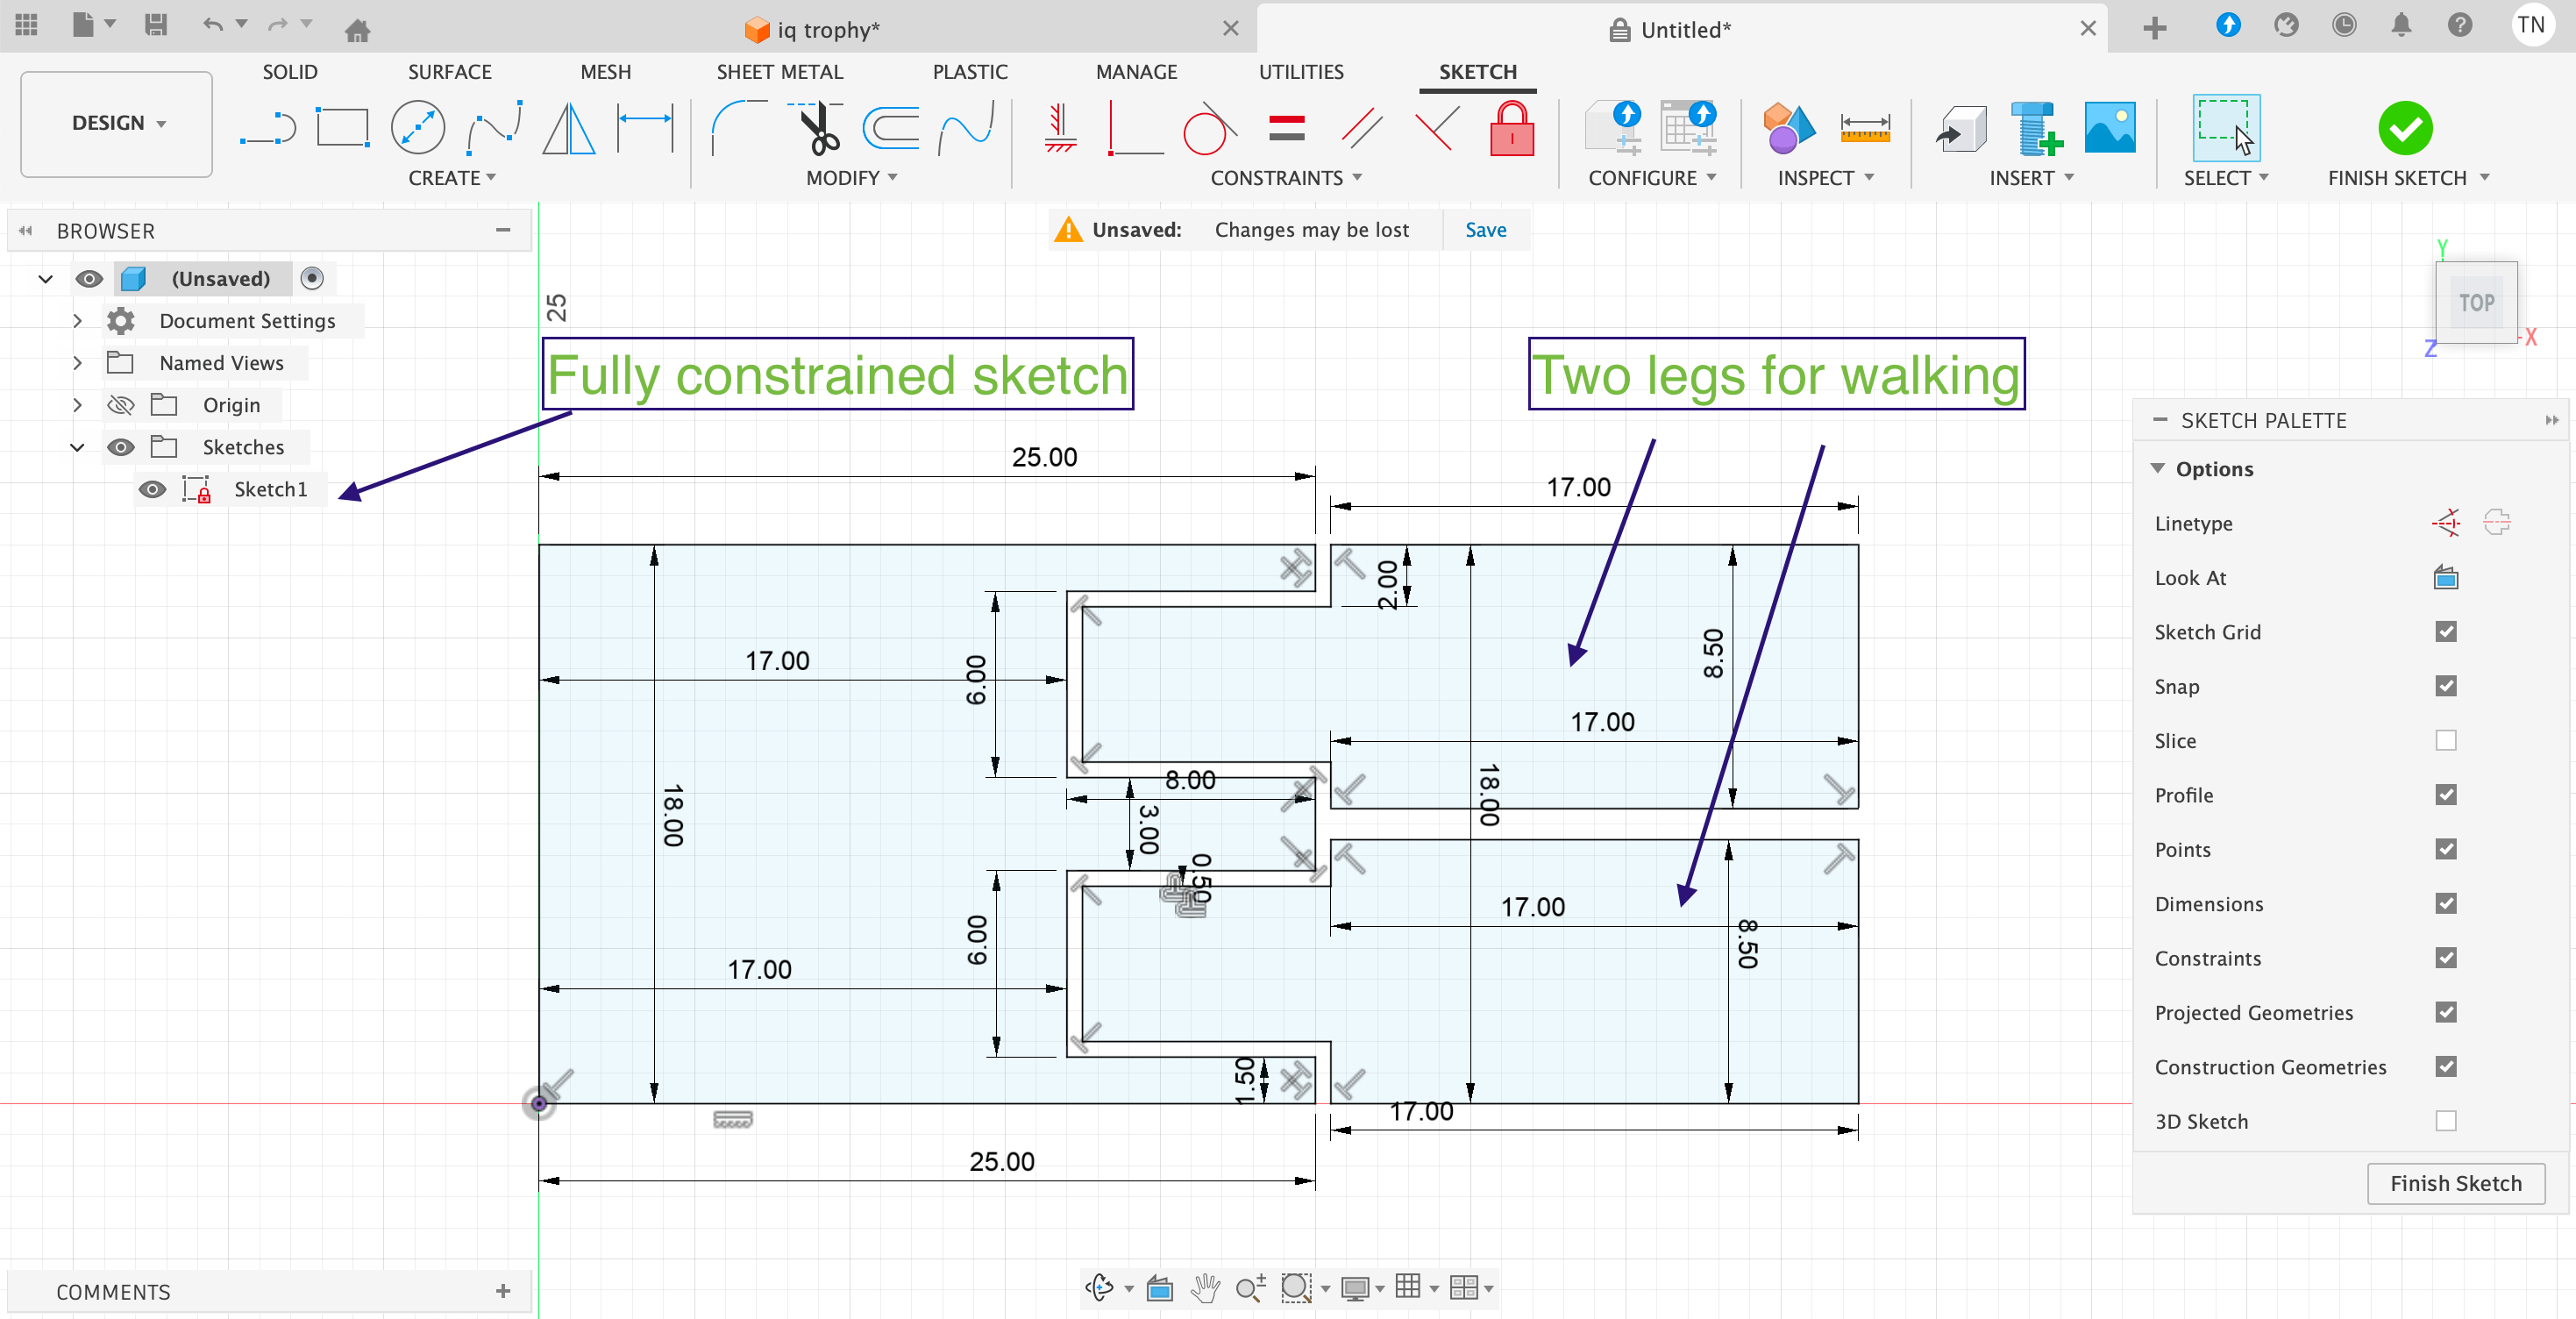
Task: Click the Finish Sketch button in palette
Action: pyautogui.click(x=2455, y=1183)
